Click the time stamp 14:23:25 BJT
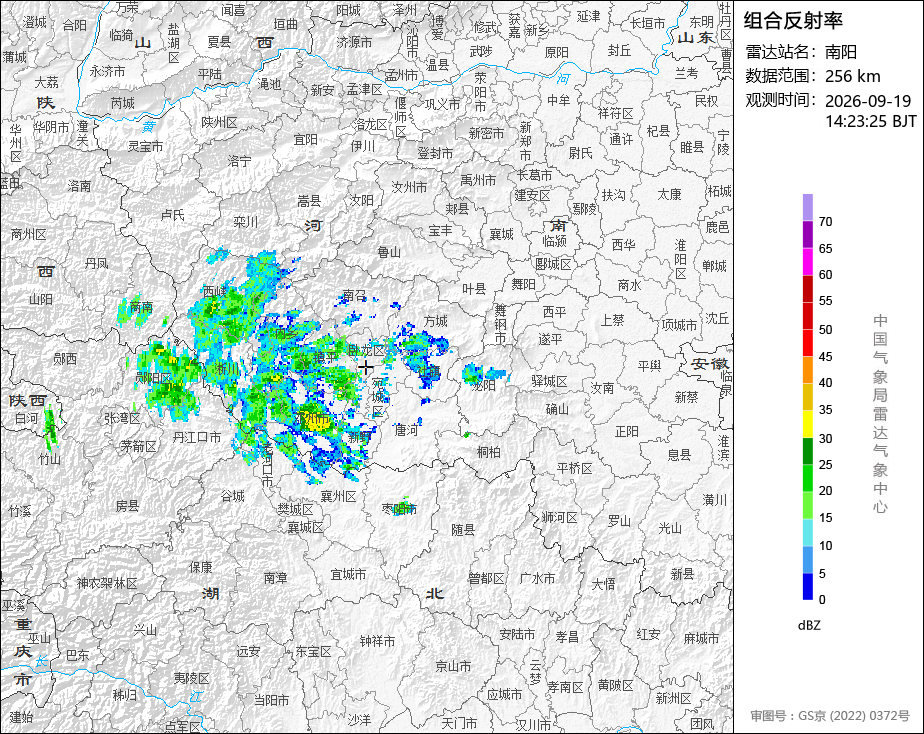The width and height of the screenshot is (924, 734). (871, 121)
